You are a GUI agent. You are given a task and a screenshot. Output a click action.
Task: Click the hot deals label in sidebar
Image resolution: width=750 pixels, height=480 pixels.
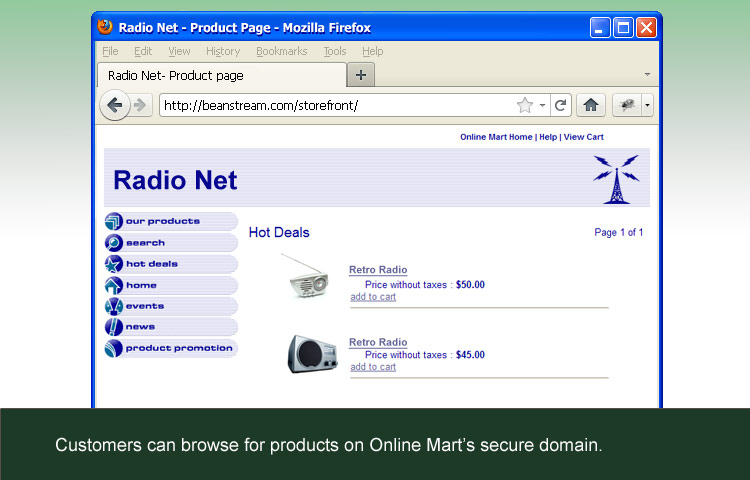coord(152,264)
